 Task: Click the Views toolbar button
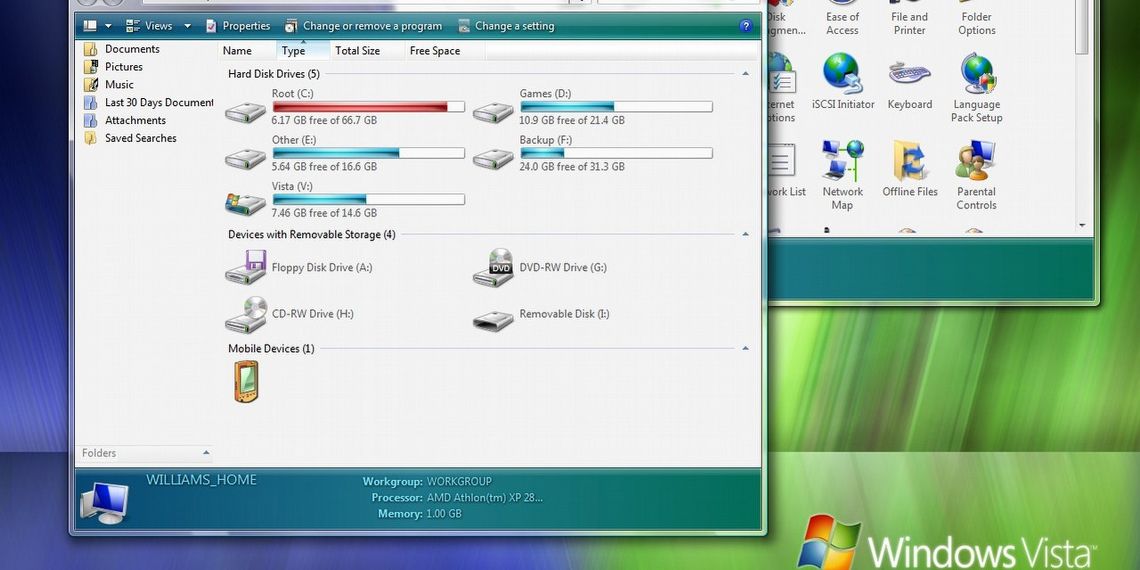(x=149, y=25)
